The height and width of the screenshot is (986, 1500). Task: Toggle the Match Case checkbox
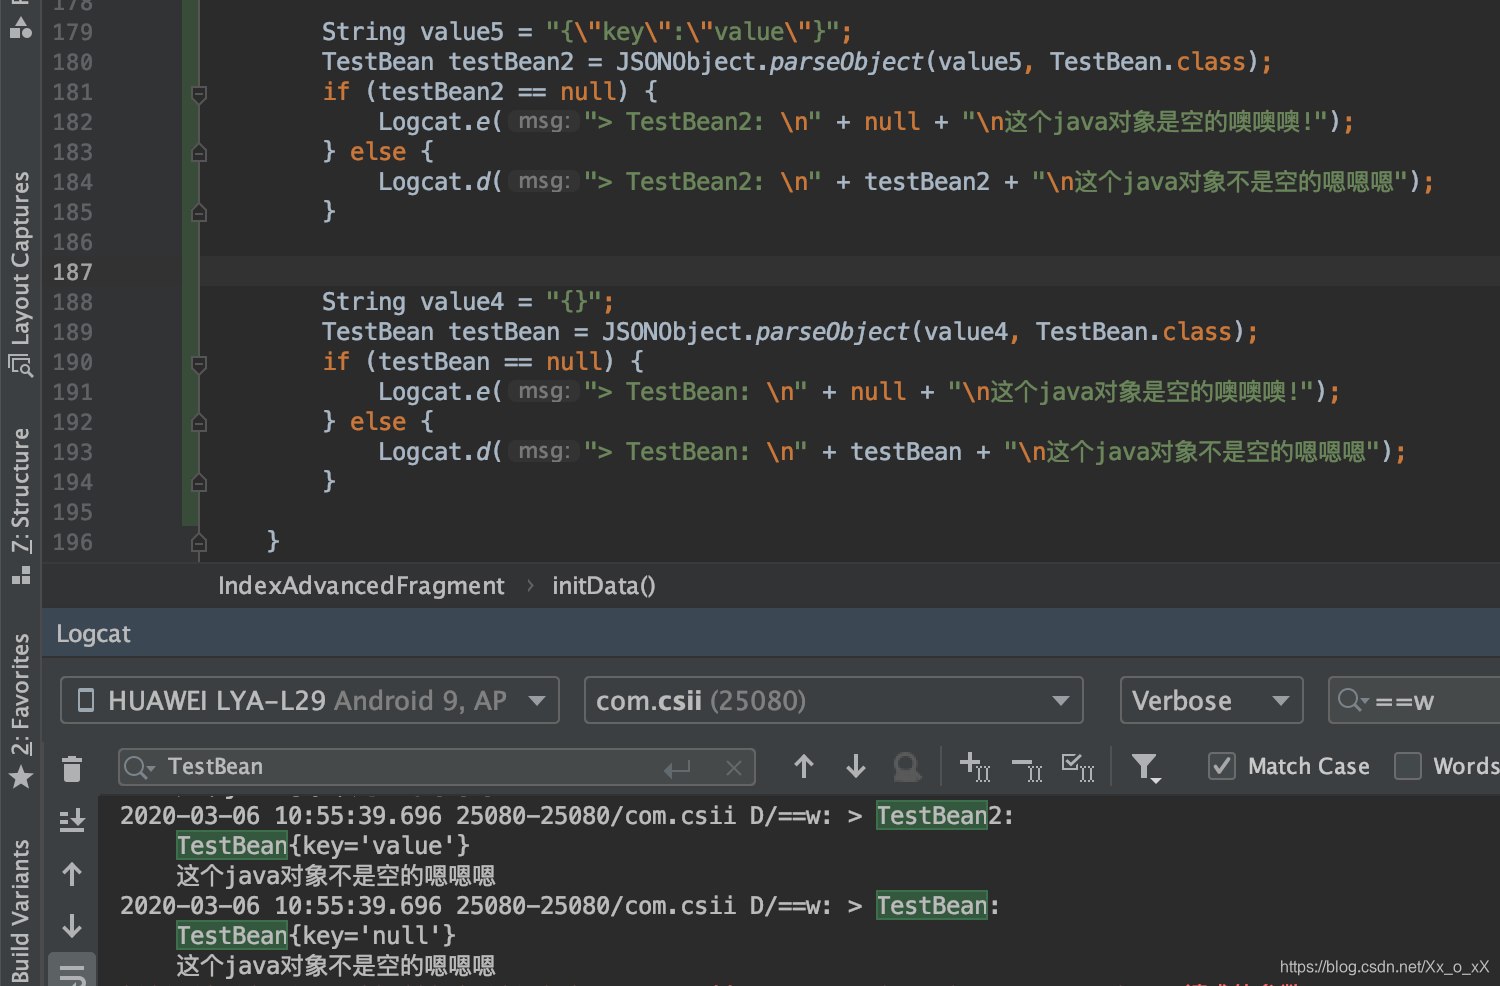pos(1222,766)
